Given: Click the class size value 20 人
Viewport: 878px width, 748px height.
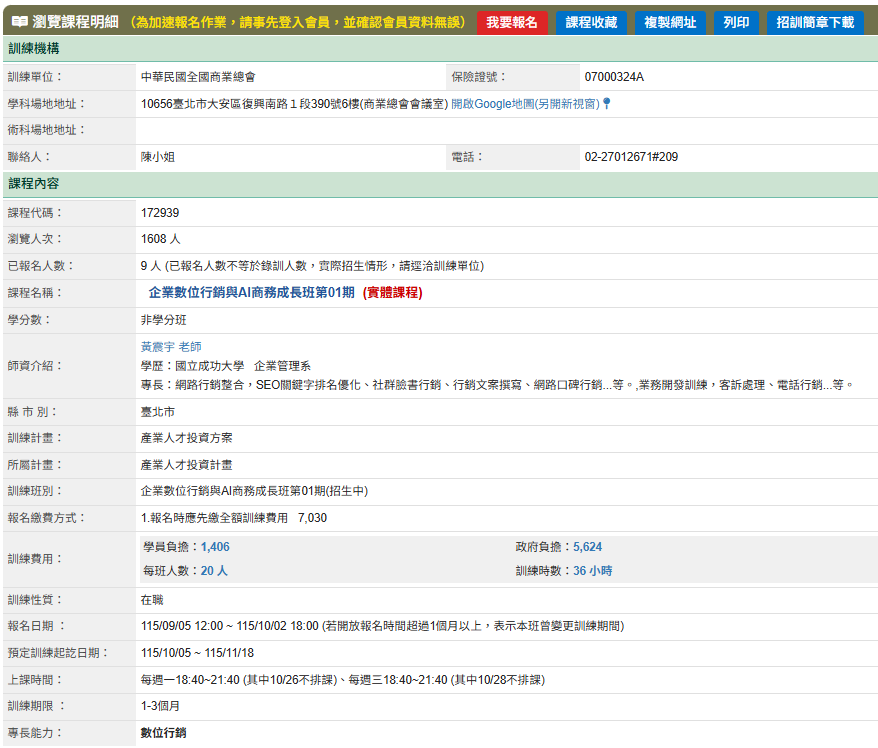Looking at the screenshot, I should tap(214, 571).
